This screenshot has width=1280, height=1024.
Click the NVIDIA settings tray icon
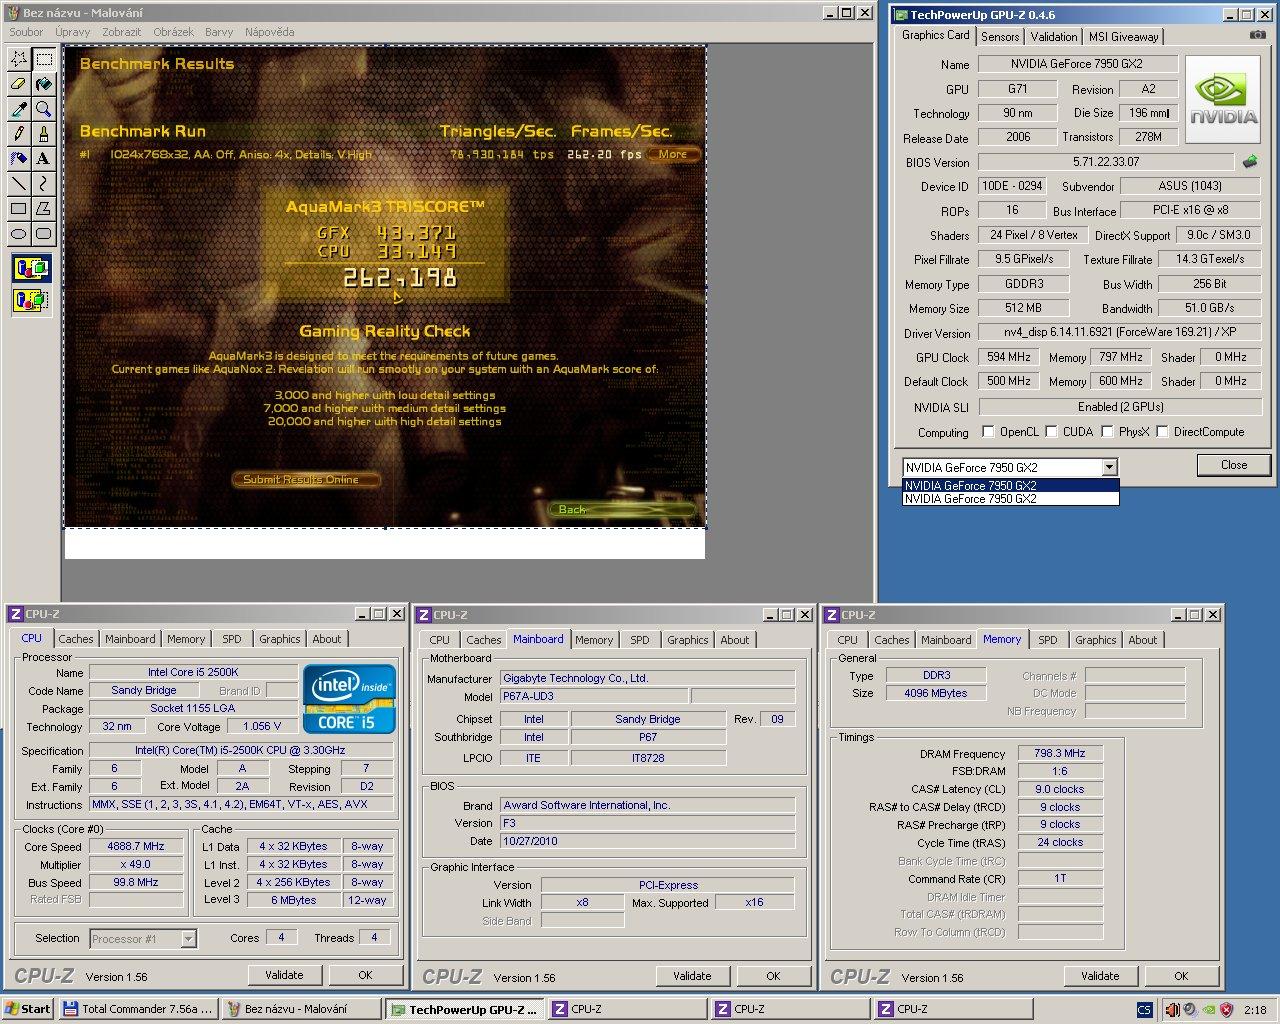(1209, 1009)
